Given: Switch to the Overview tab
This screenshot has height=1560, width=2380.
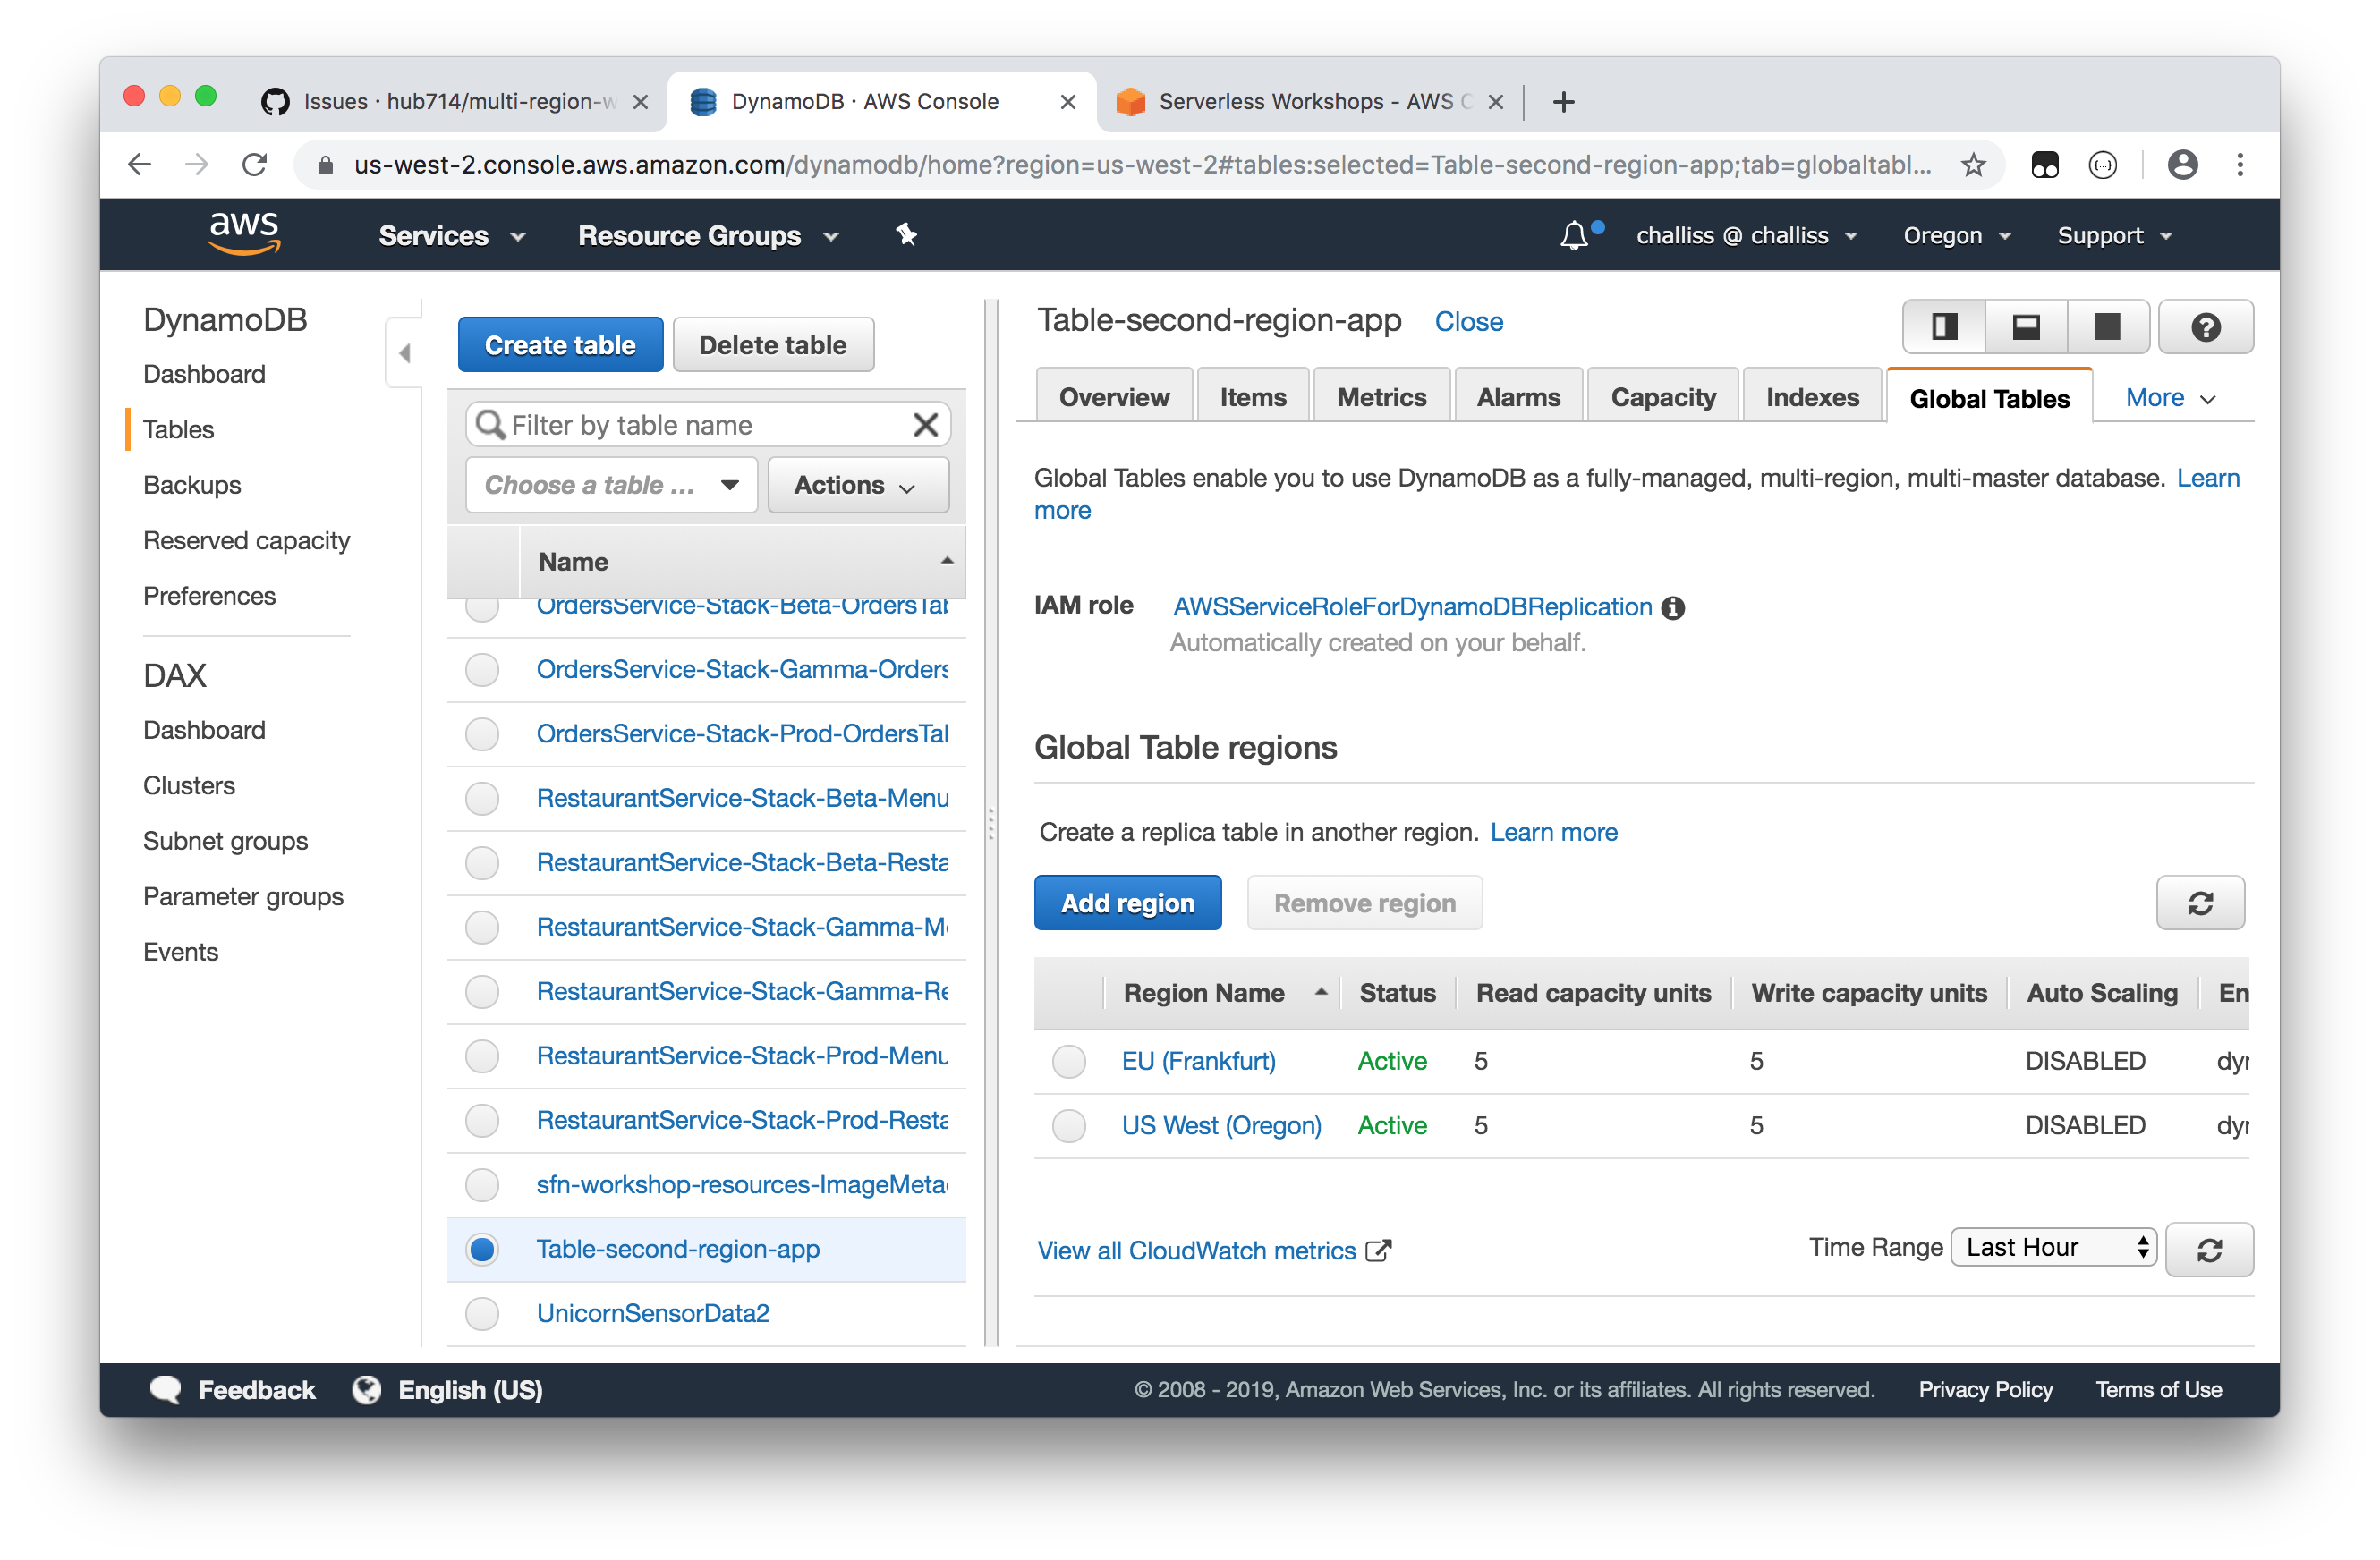Looking at the screenshot, I should coord(1113,397).
